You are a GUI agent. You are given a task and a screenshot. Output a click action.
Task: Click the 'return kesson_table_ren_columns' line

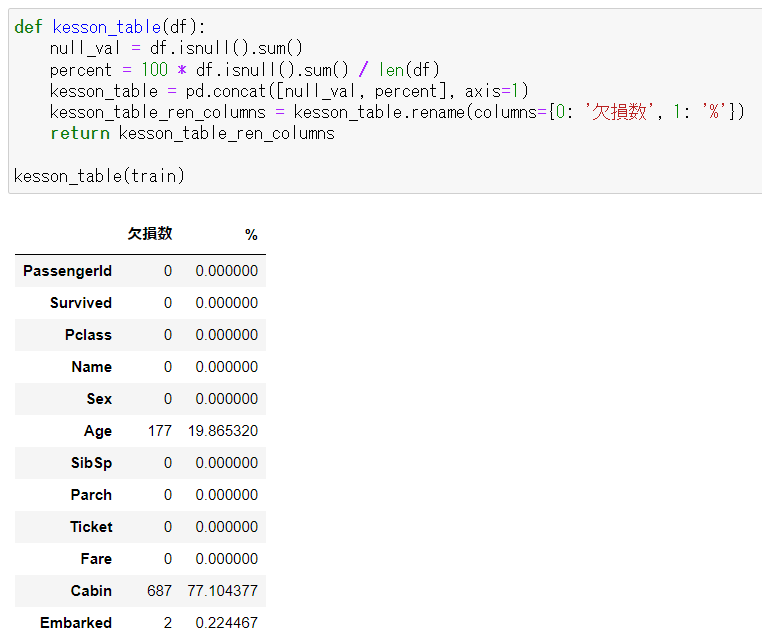192,134
